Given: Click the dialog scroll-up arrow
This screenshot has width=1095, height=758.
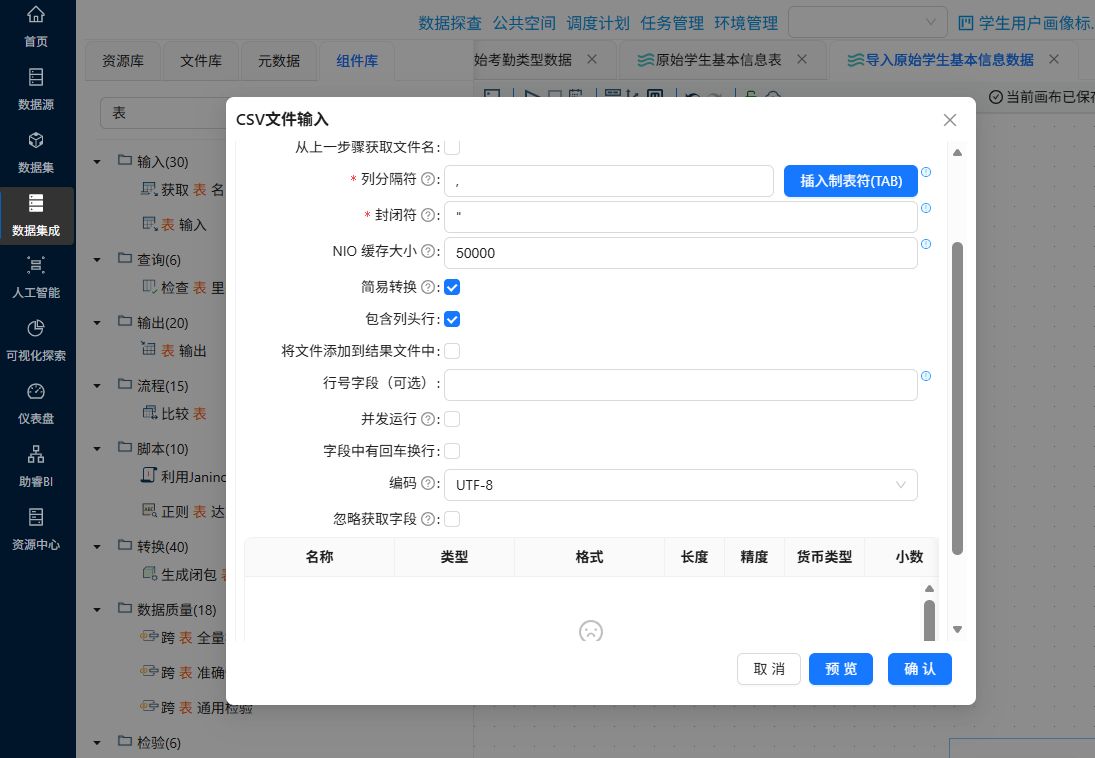Looking at the screenshot, I should click(x=957, y=152).
